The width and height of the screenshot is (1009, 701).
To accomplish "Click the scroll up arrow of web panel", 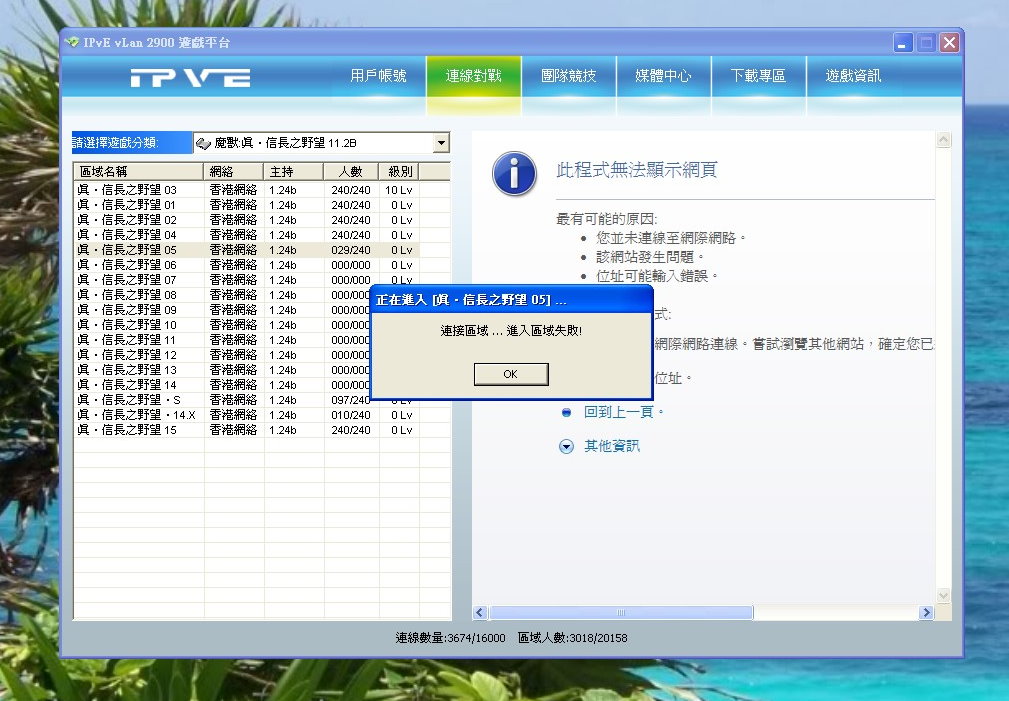I will 943,142.
